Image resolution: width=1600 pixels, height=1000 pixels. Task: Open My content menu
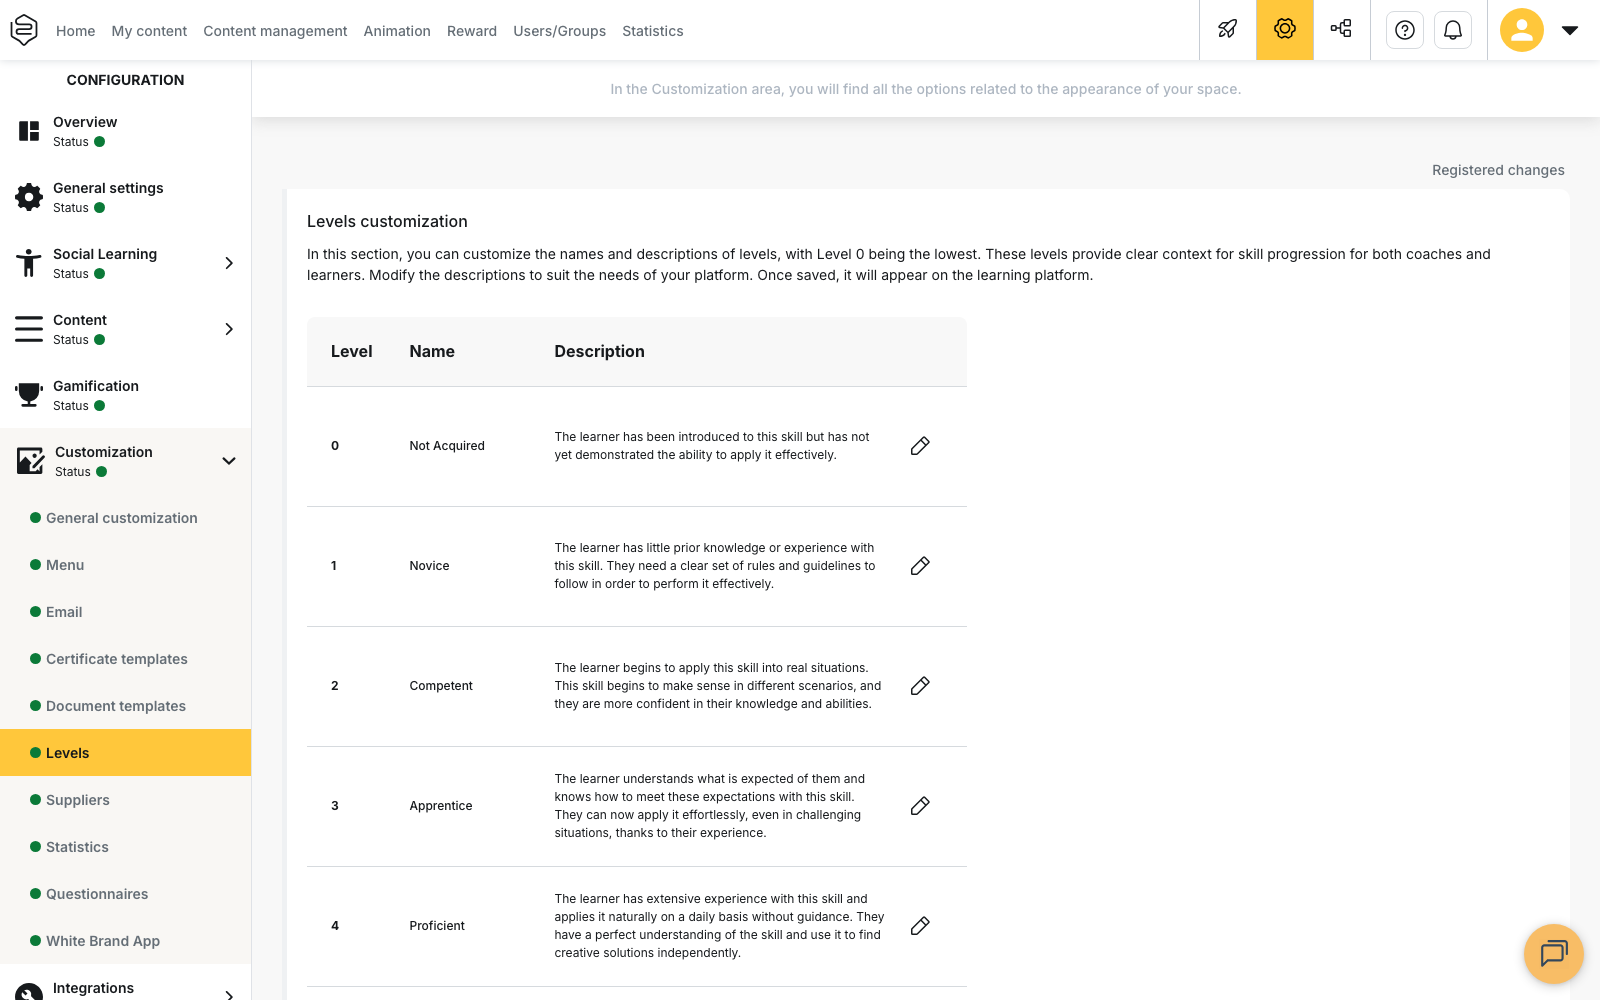[149, 31]
